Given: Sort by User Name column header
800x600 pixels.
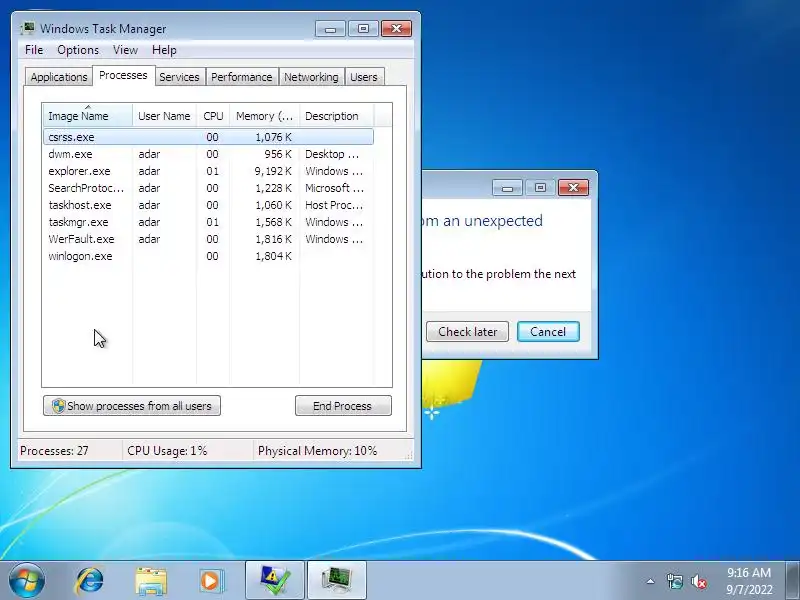Looking at the screenshot, I should (x=164, y=116).
